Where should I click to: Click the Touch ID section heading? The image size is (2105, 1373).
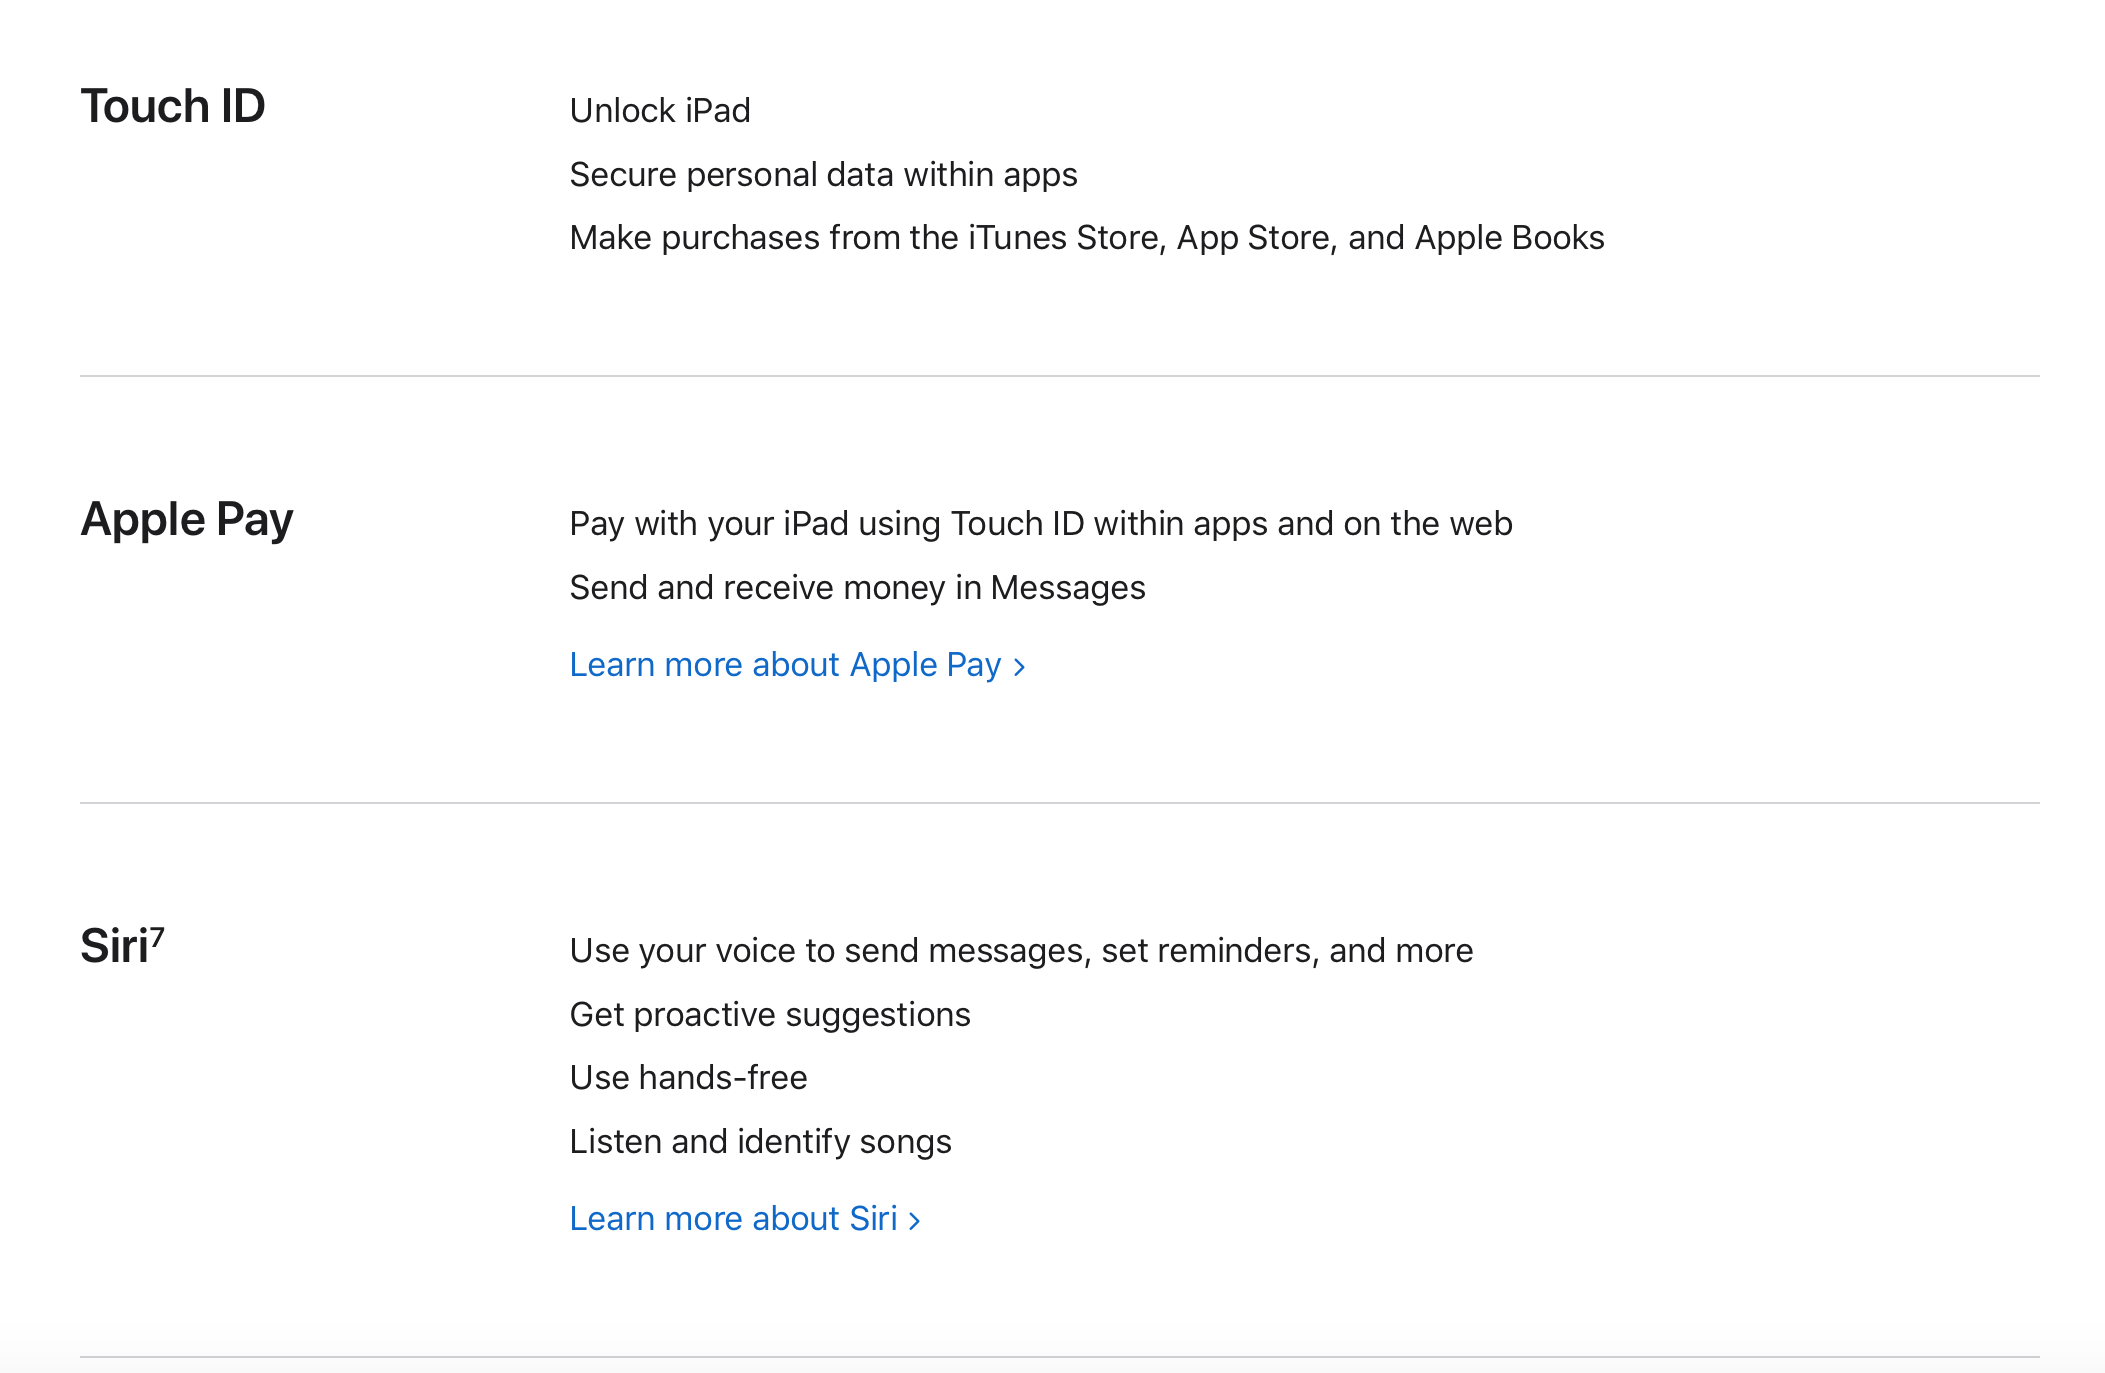pyautogui.click(x=173, y=106)
